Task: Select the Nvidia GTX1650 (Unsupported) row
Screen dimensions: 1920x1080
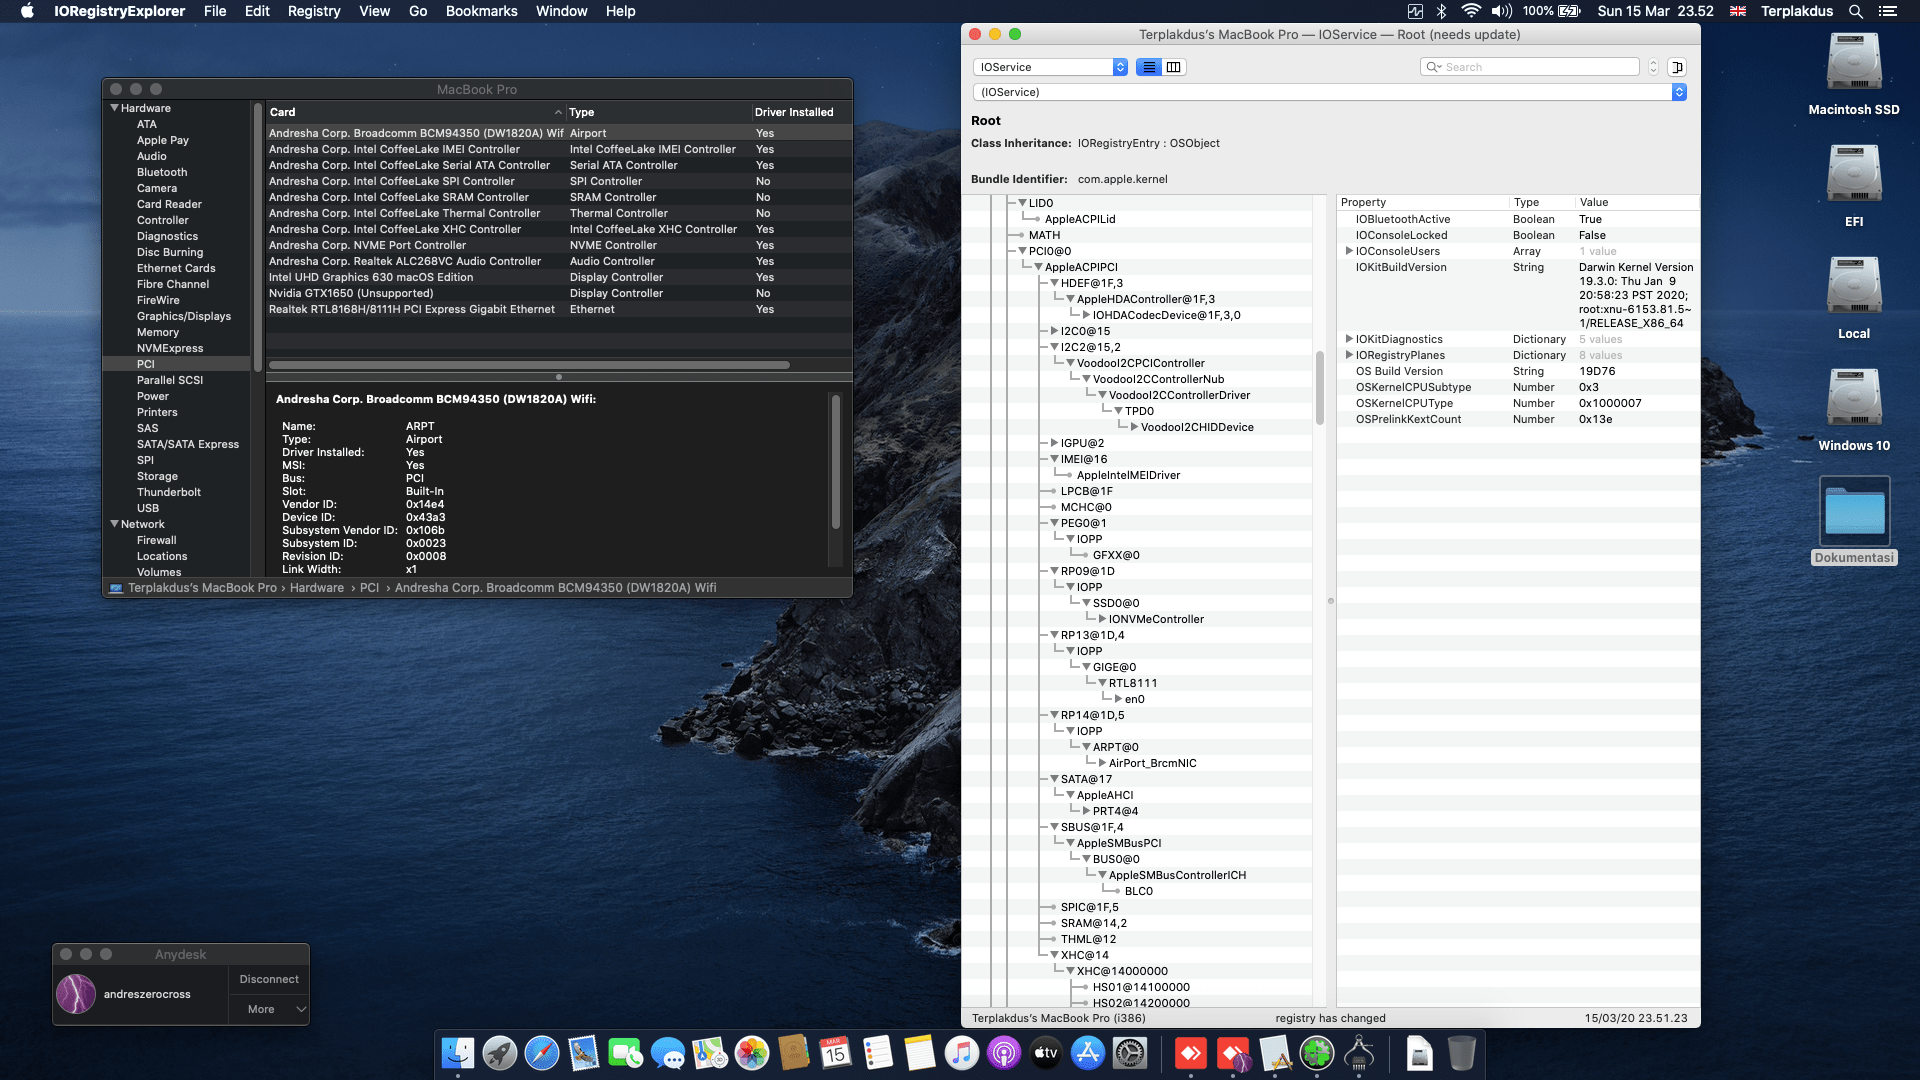Action: click(x=559, y=293)
